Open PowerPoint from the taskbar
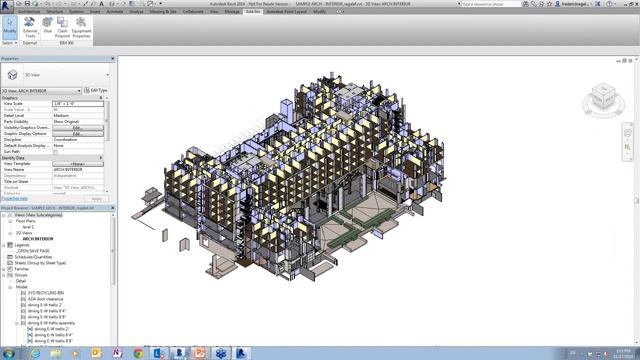This screenshot has width=640, height=360. 200,353
